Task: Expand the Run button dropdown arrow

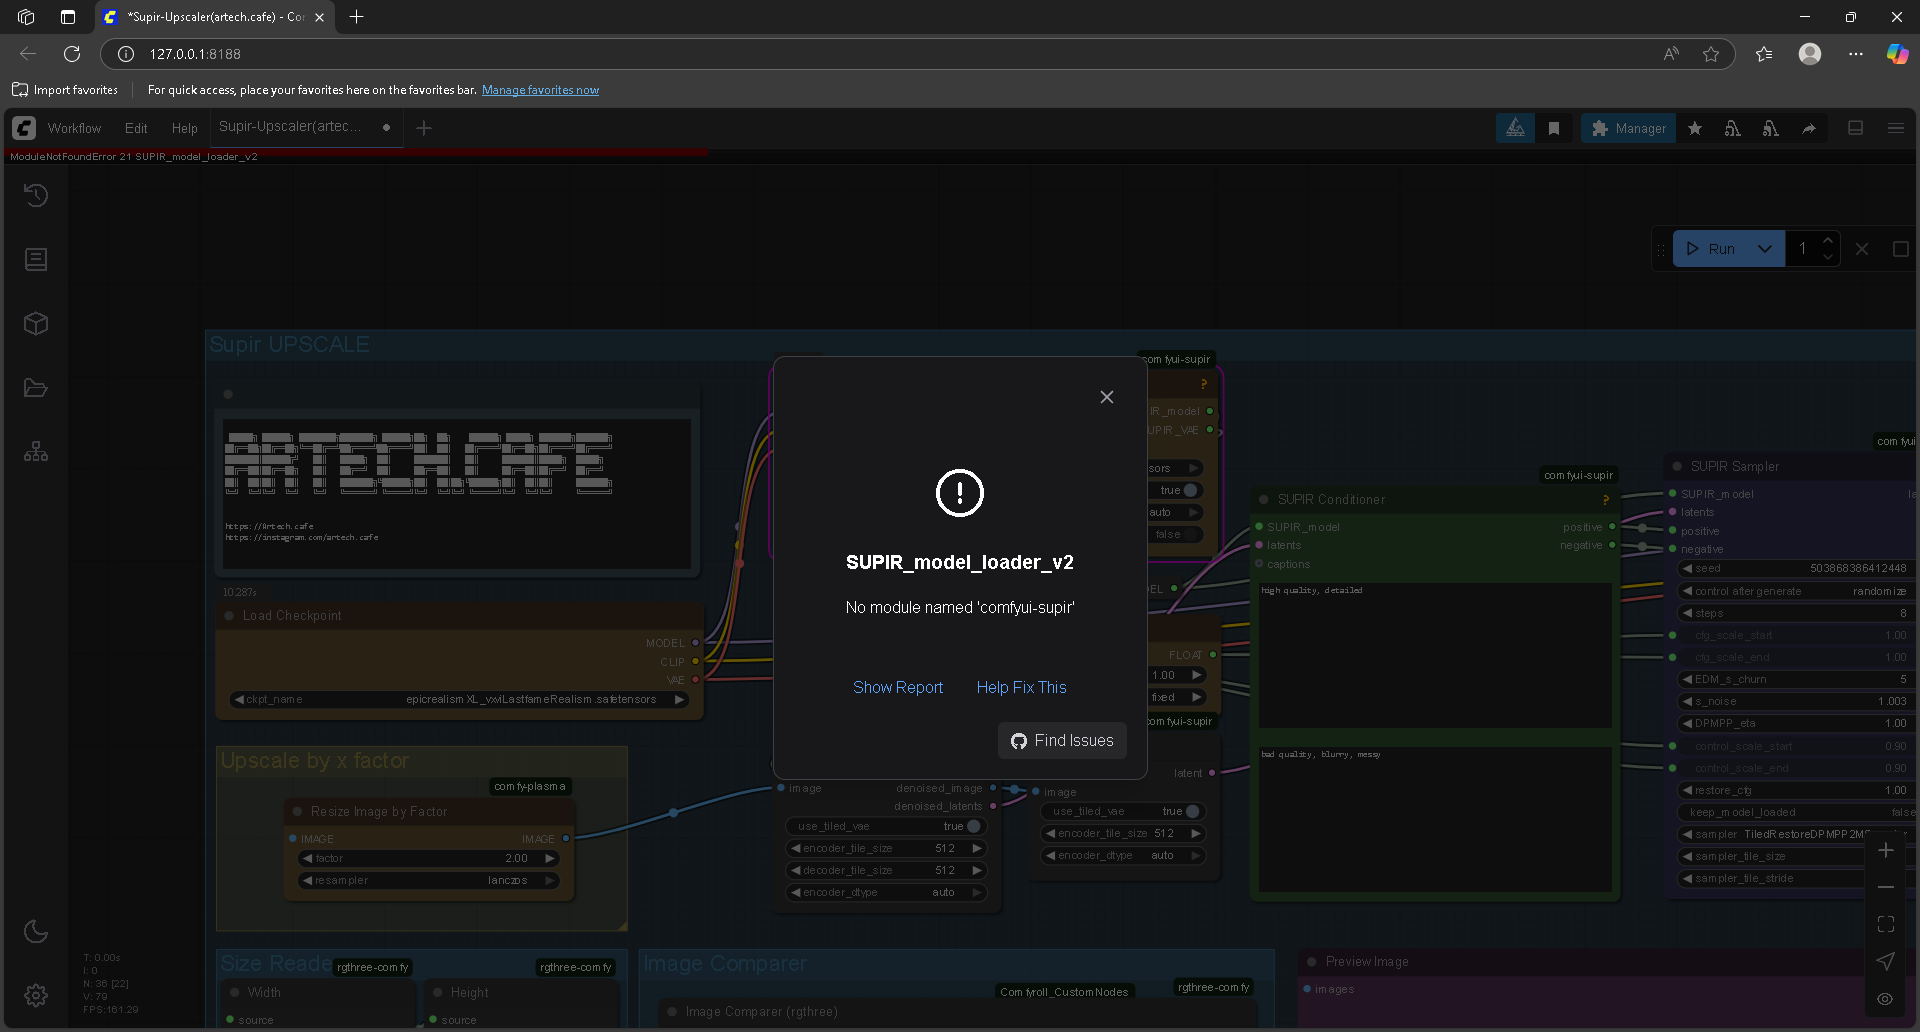Action: coord(1765,249)
